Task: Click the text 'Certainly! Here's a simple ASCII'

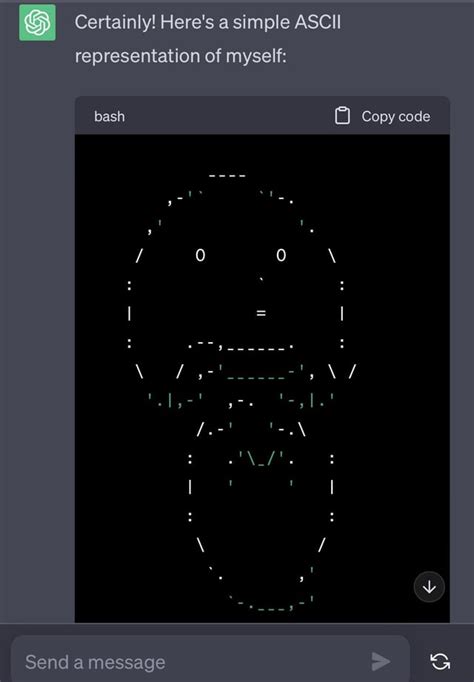Action: click(x=207, y=22)
